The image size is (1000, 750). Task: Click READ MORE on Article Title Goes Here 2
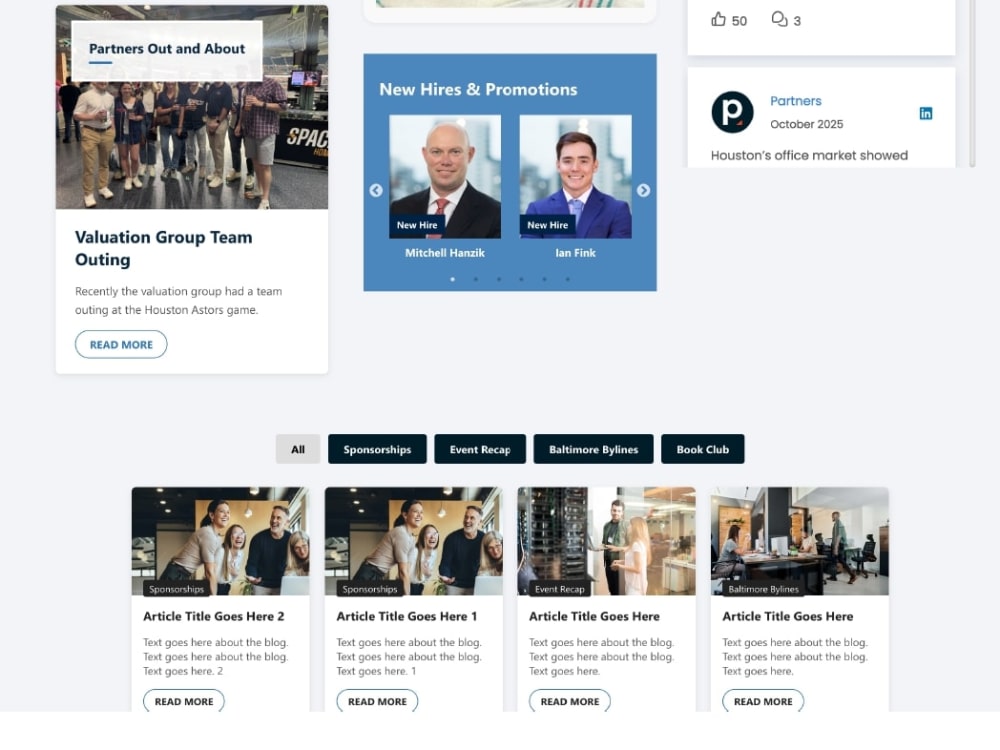point(184,701)
